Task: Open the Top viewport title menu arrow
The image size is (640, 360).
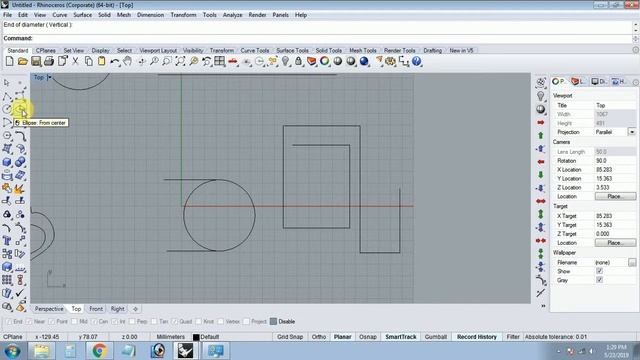Action: point(49,77)
